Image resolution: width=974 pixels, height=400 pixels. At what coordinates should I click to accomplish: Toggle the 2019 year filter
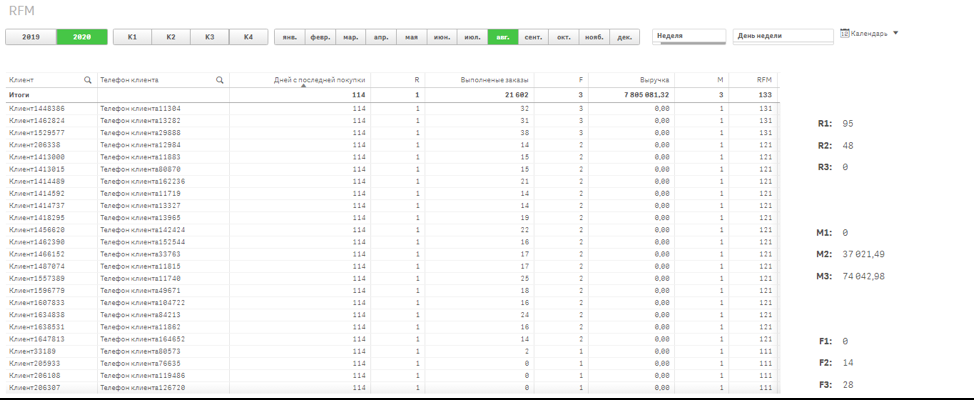click(x=31, y=37)
